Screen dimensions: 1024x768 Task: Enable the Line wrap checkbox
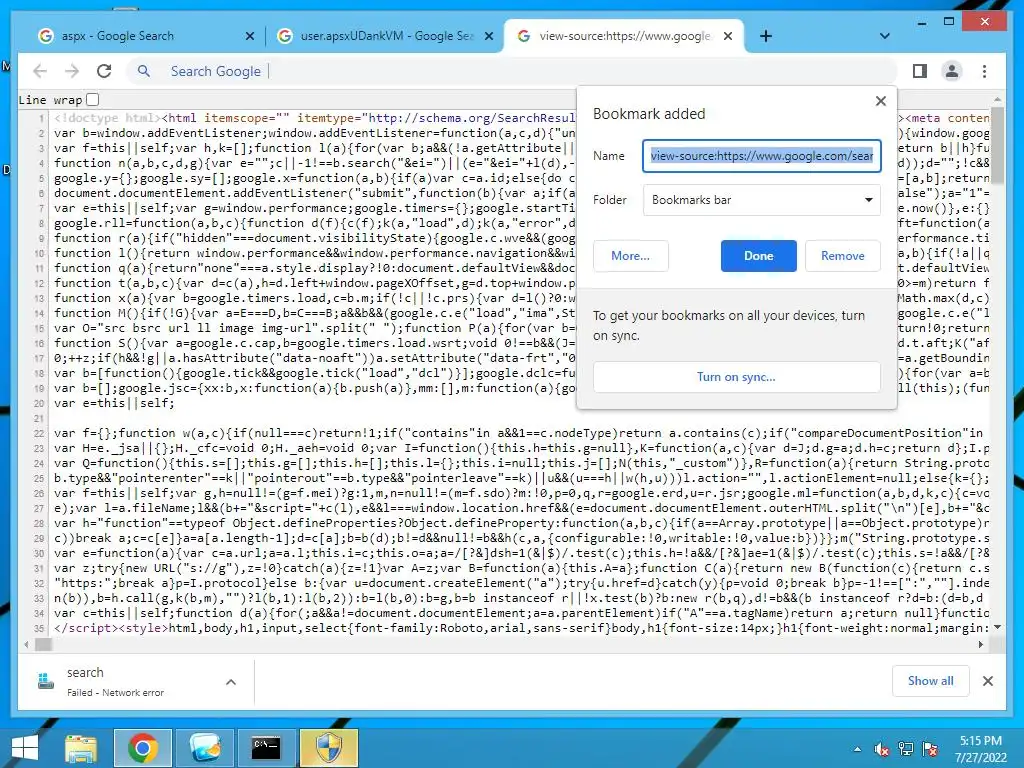[93, 100]
